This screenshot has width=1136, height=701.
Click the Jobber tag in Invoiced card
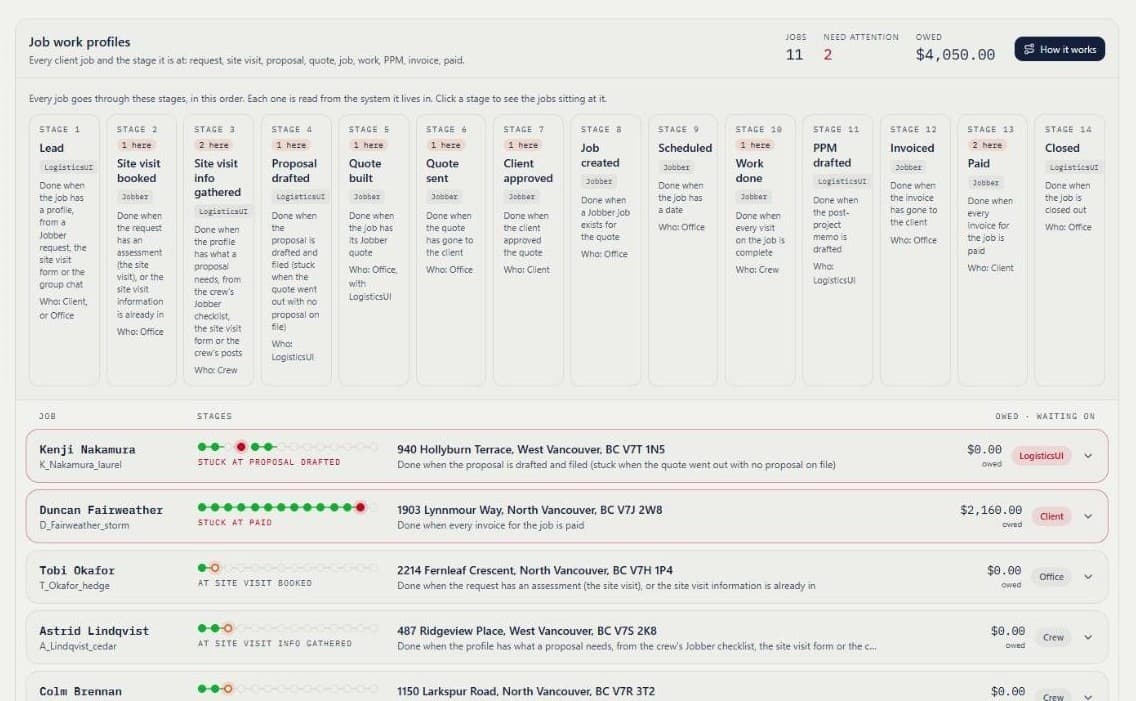tap(908, 167)
